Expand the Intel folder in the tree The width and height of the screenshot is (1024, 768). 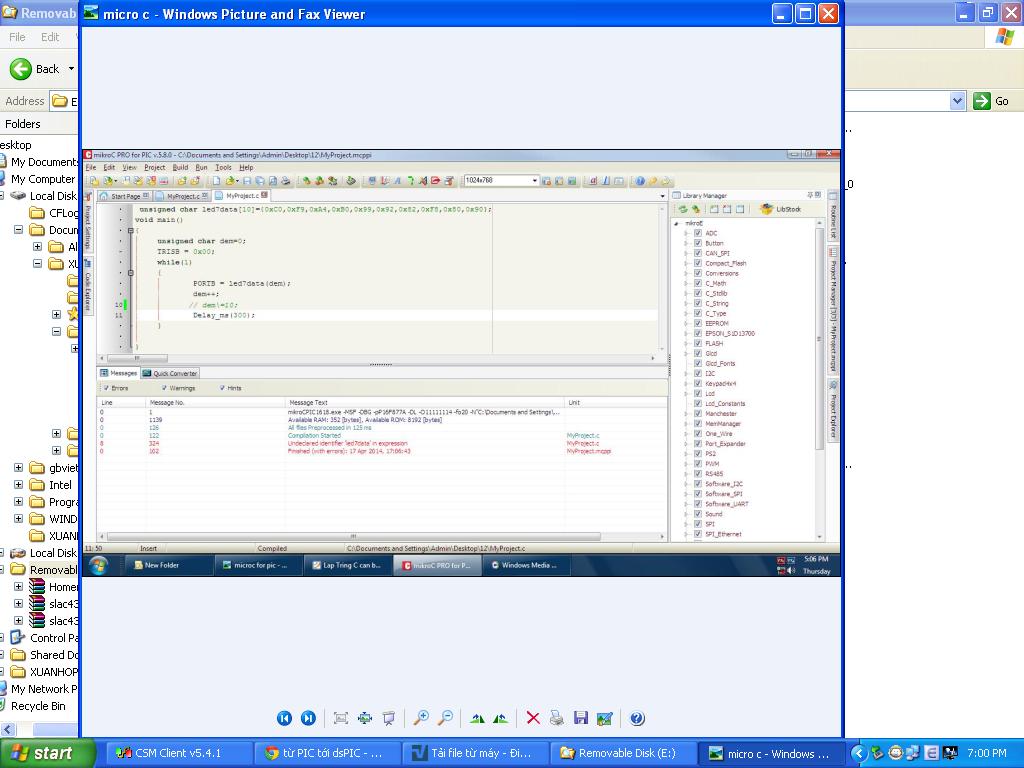tap(18, 485)
